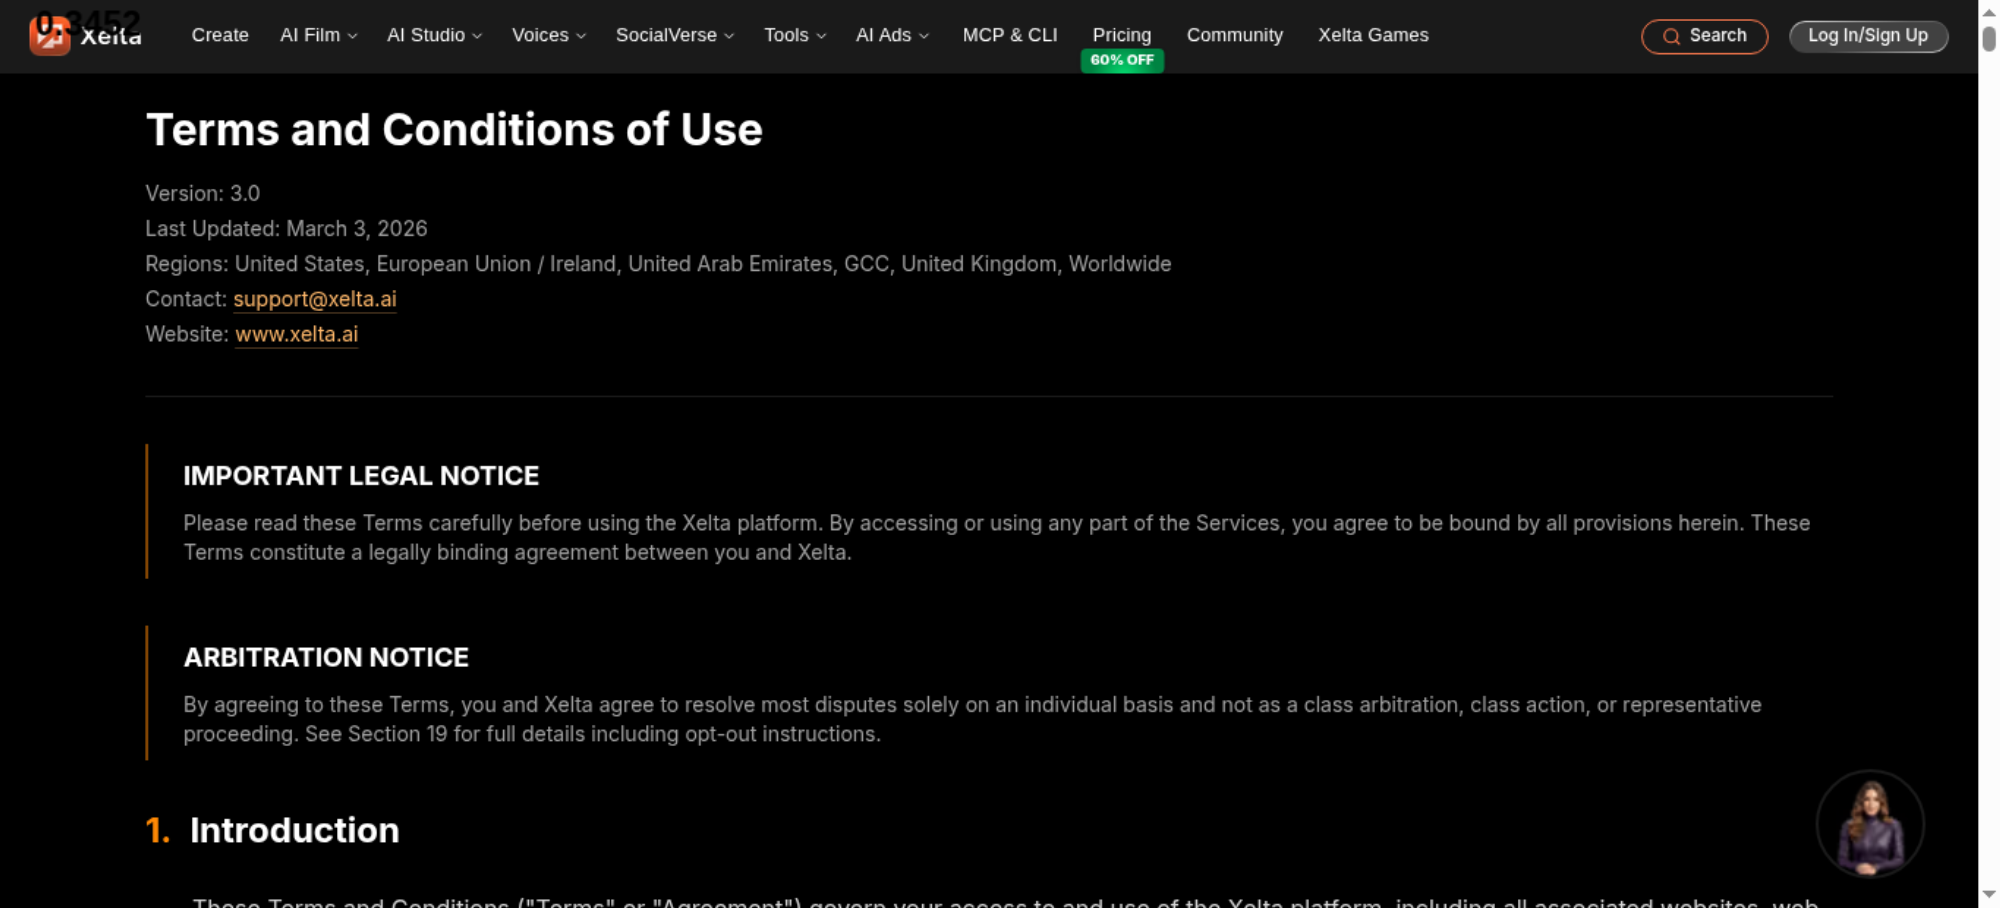The height and width of the screenshot is (908, 2000).
Task: Click the '1. Introduction' section heading
Action: coord(272,830)
